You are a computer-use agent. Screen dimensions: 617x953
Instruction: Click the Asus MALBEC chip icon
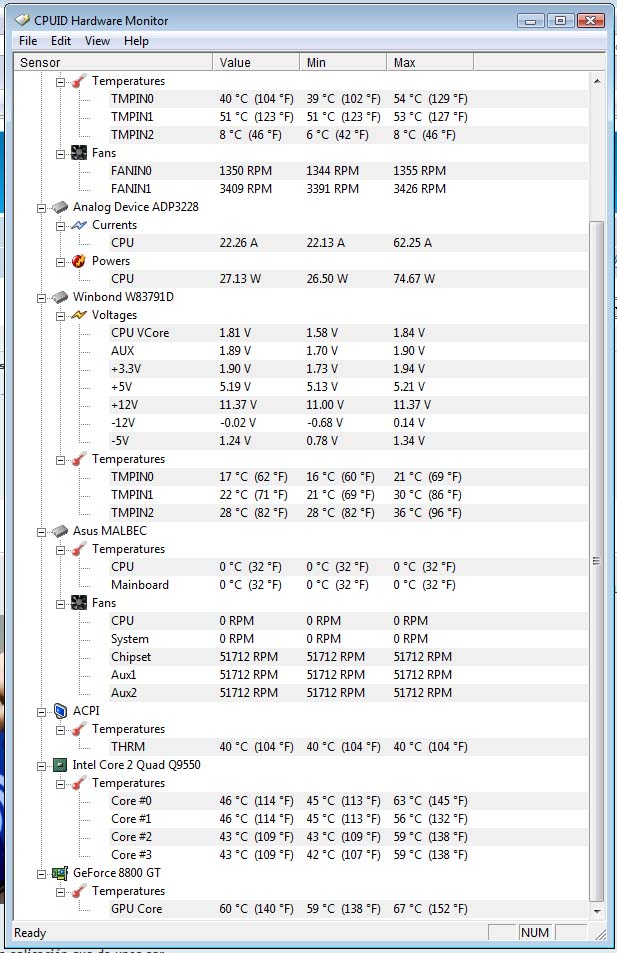(60, 531)
